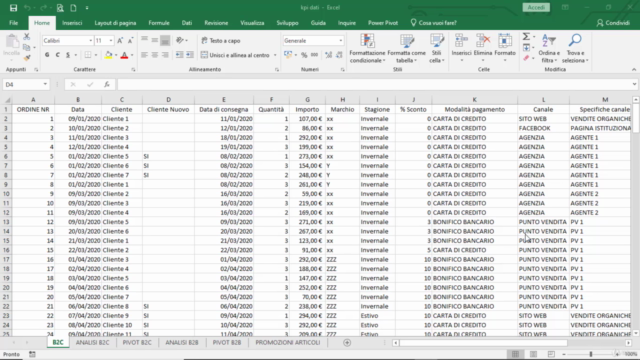Select the Format Painter brush icon
Screen dimensions: 640x360
(27, 58)
